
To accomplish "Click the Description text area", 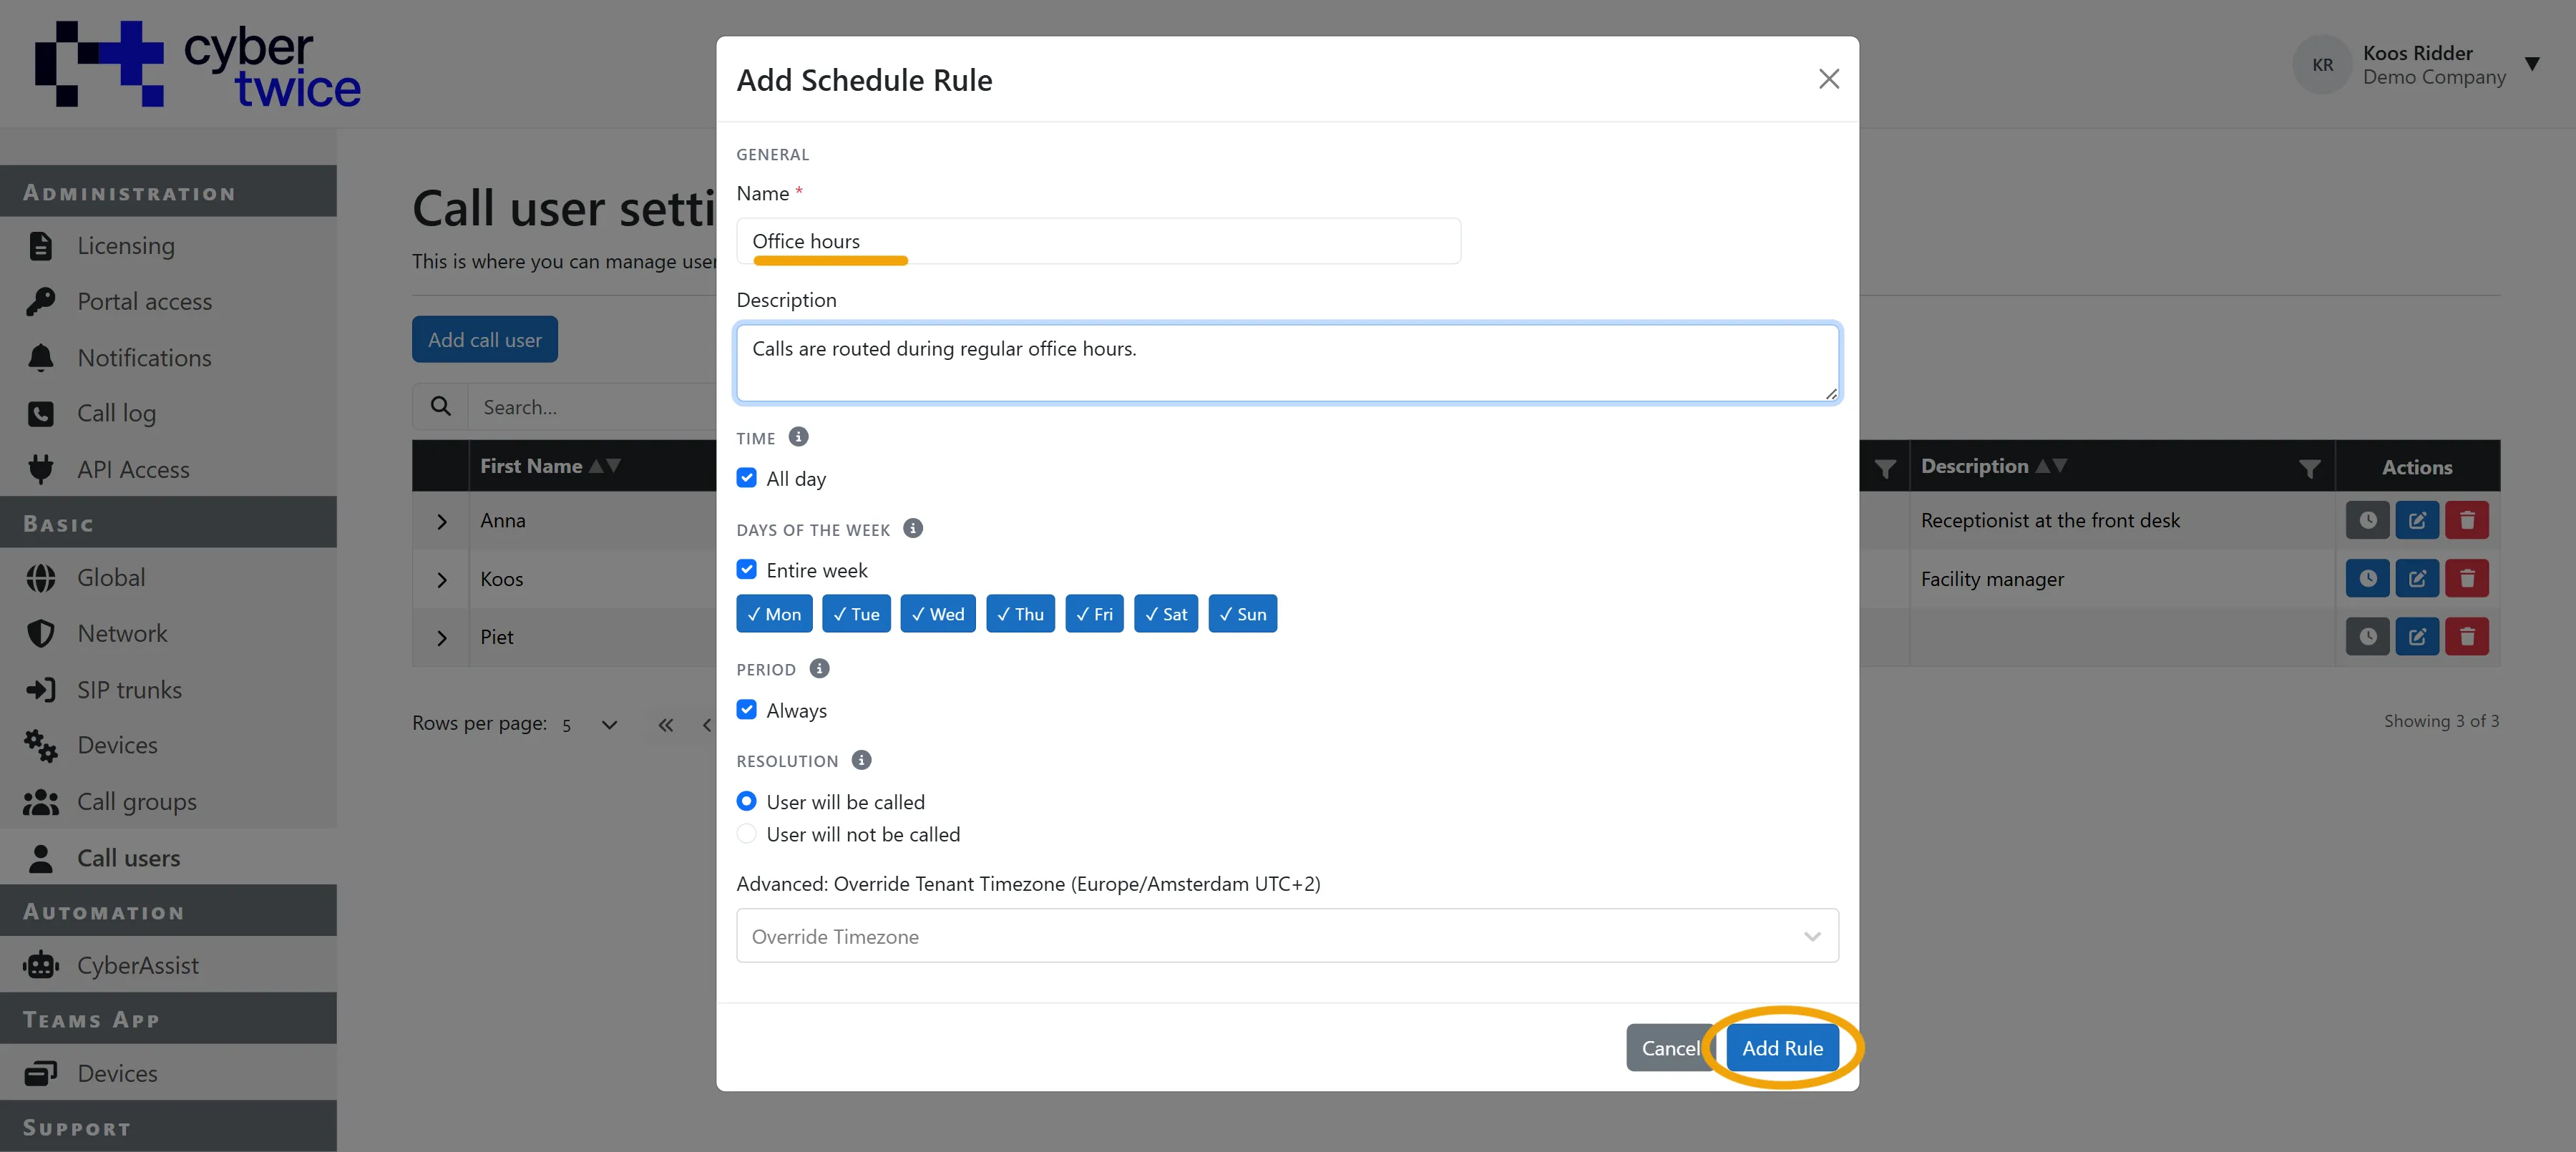I will [x=1287, y=363].
